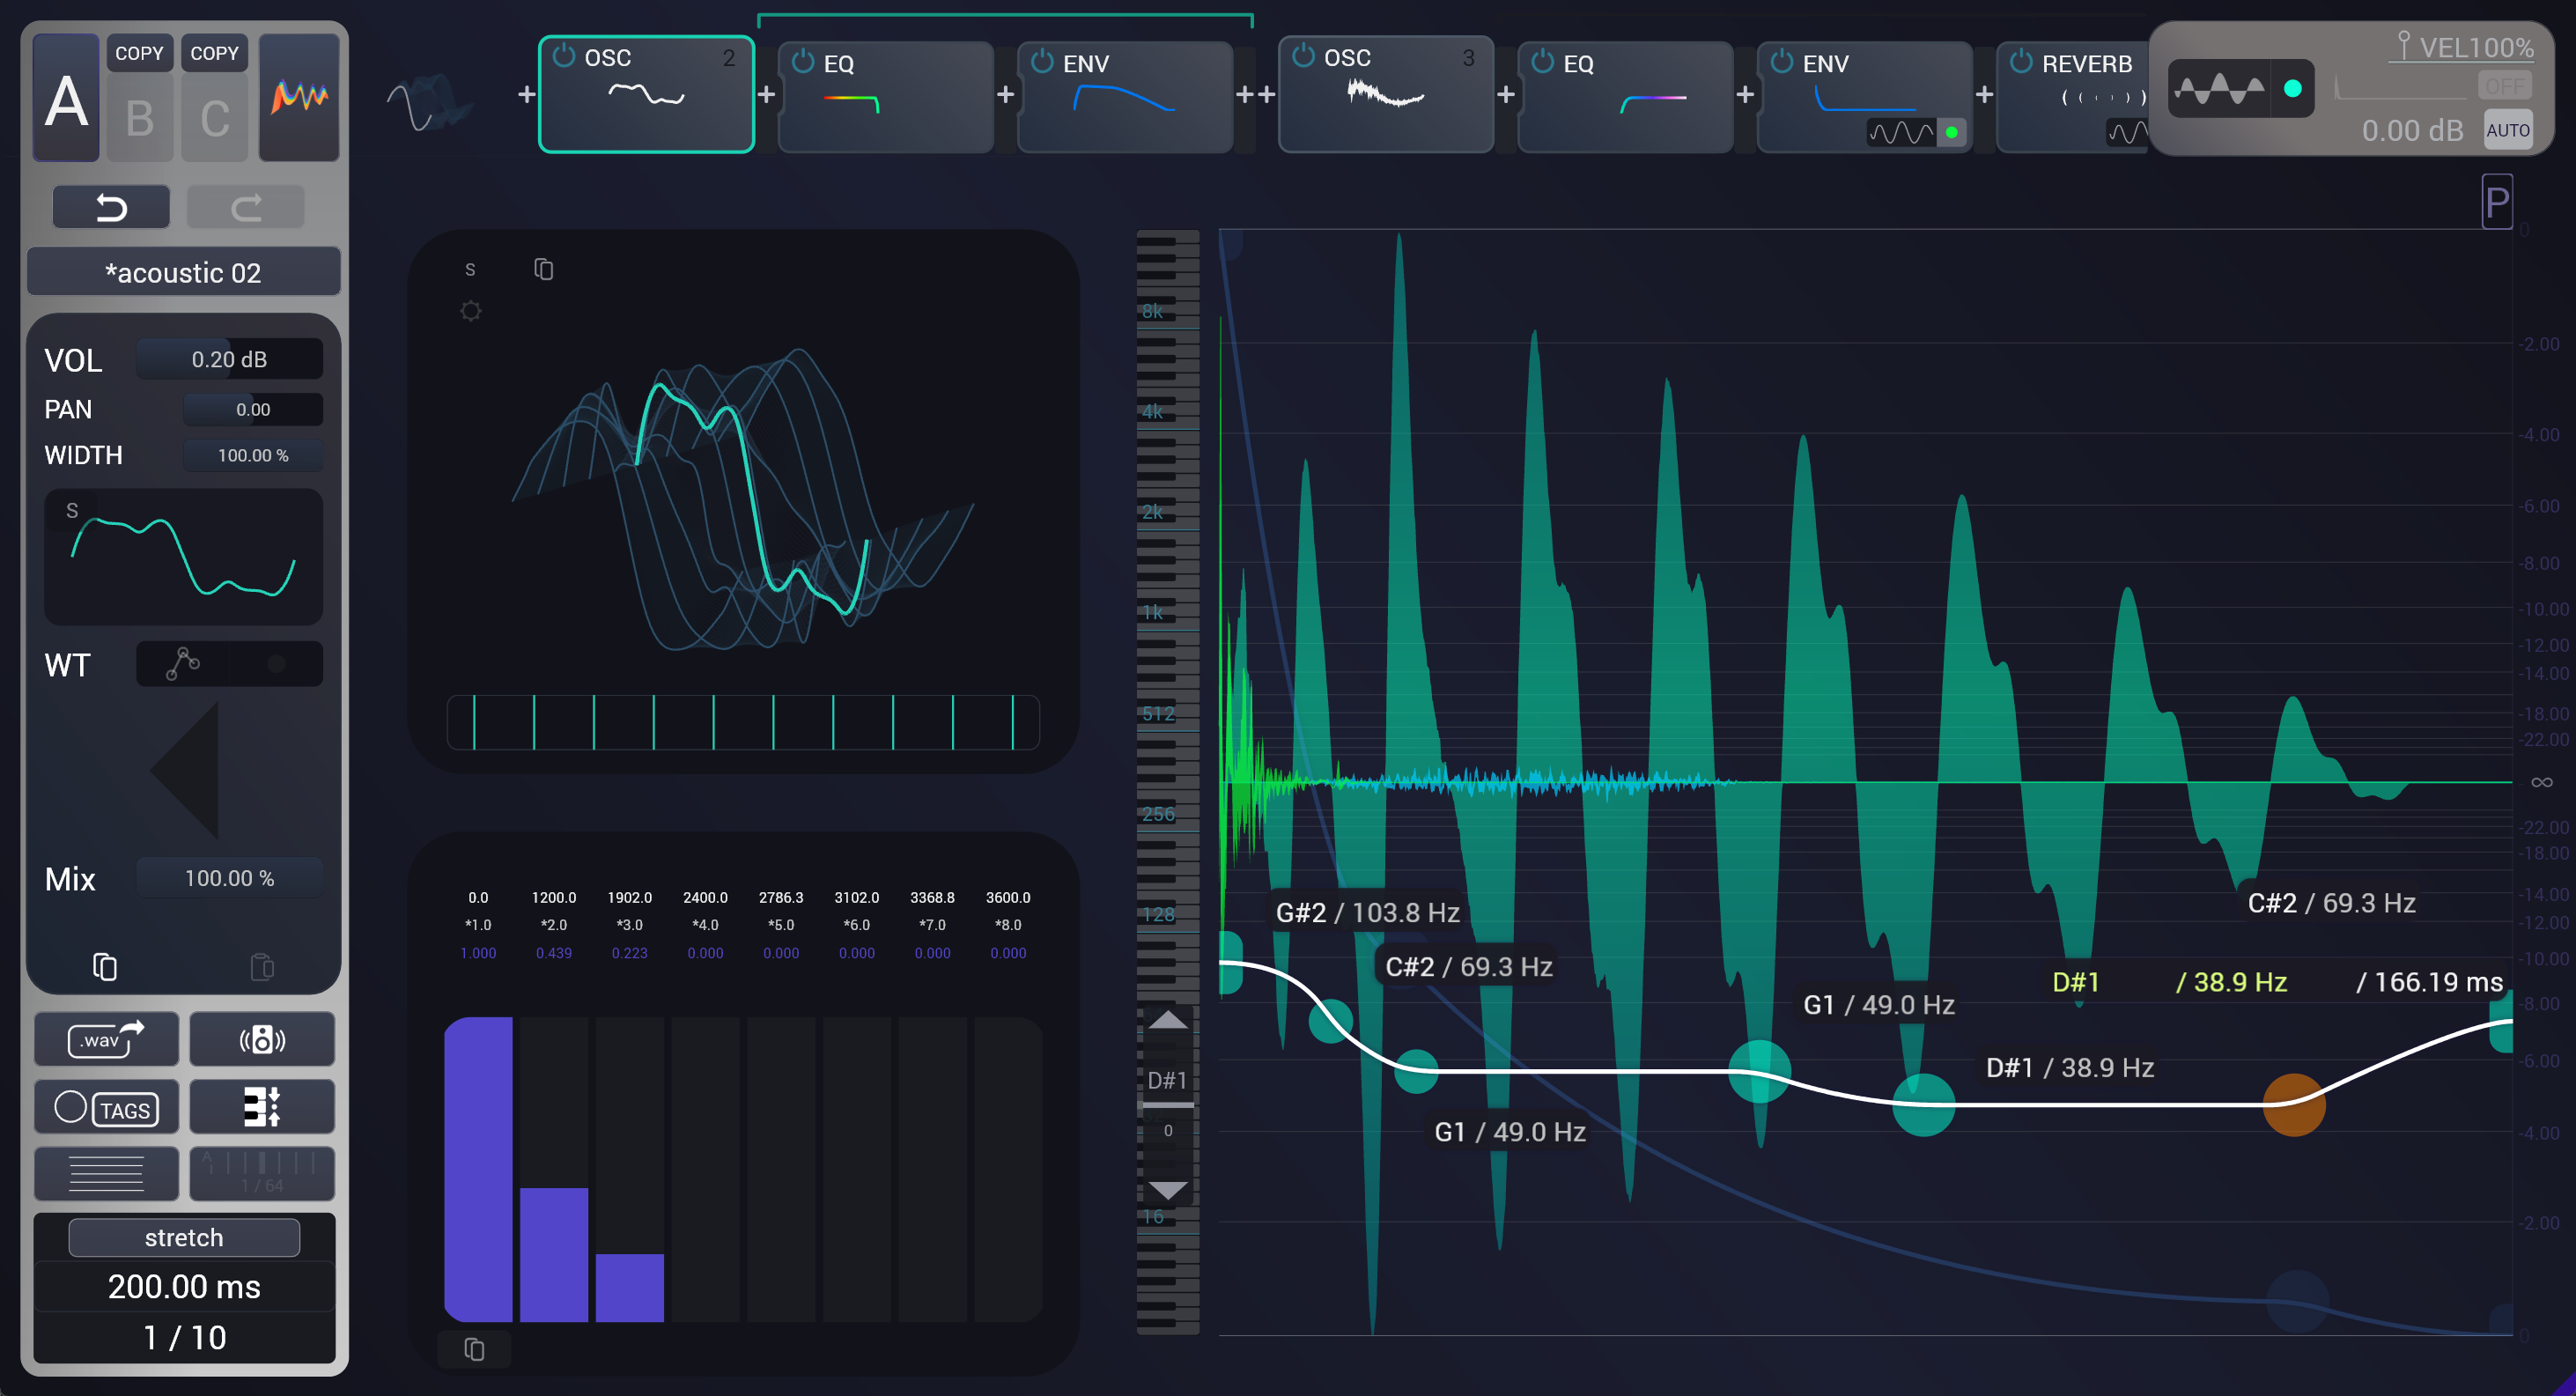
Task: Click the .wav export icon
Action: pyautogui.click(x=106, y=1039)
